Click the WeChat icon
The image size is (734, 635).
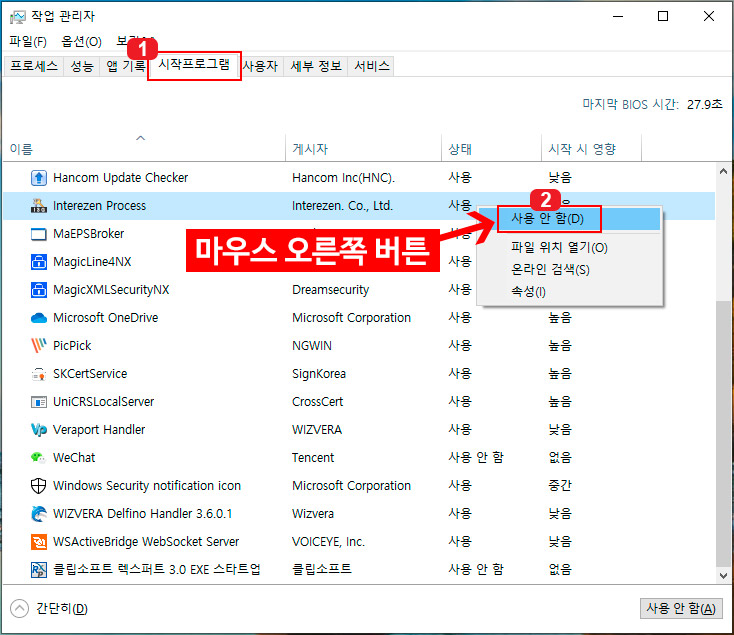coord(38,457)
